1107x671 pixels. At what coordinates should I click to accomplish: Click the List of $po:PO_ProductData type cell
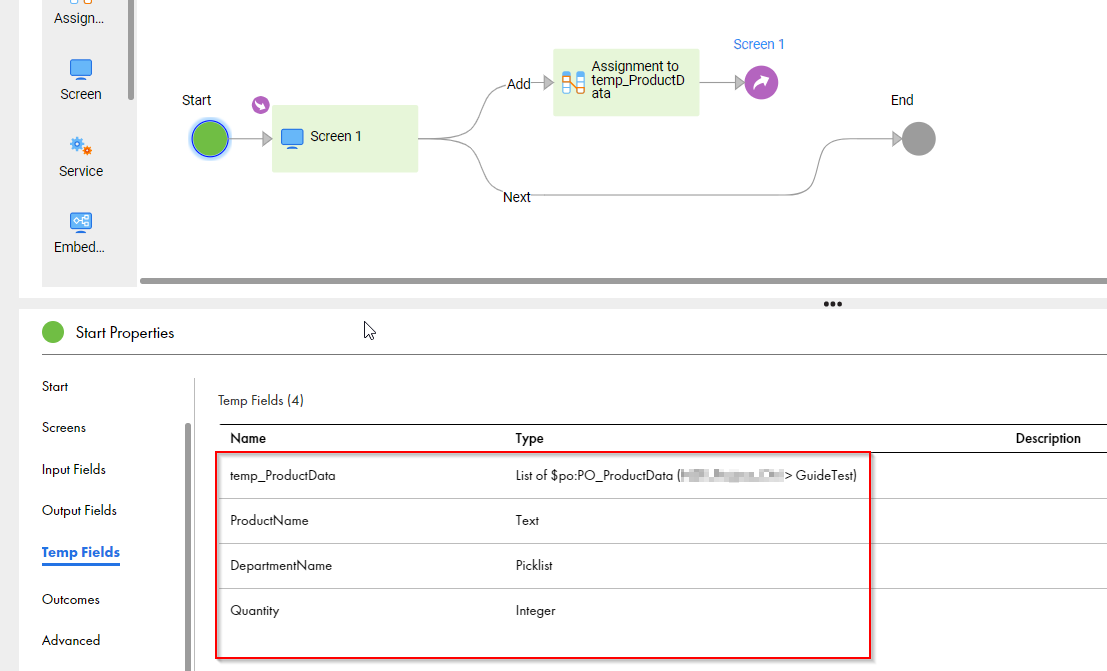[686, 475]
